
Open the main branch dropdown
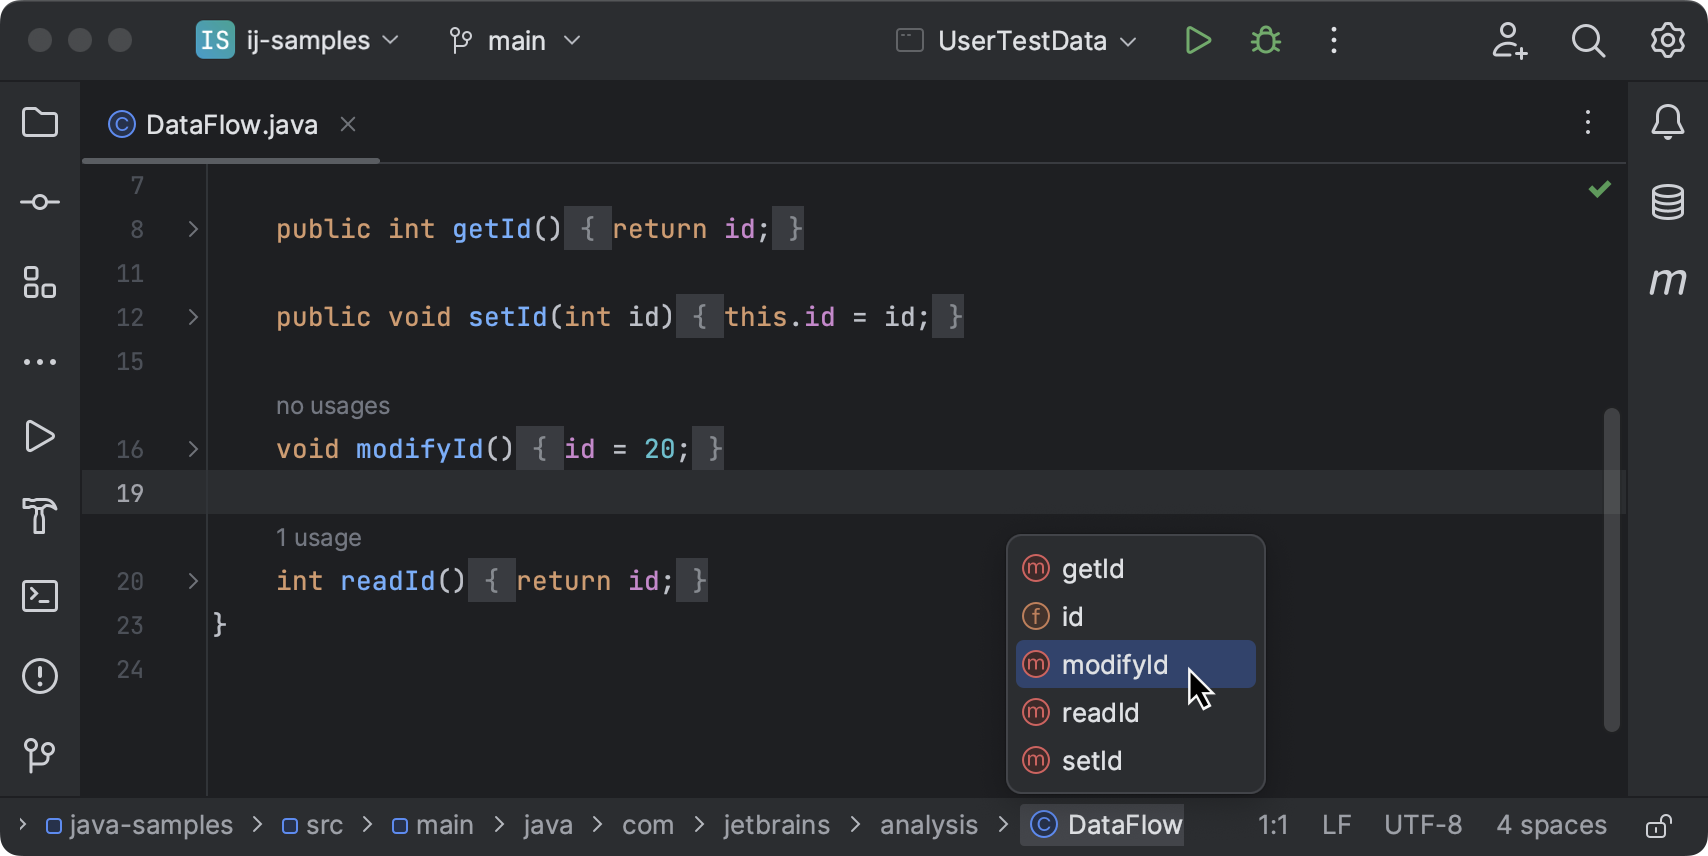click(x=515, y=41)
